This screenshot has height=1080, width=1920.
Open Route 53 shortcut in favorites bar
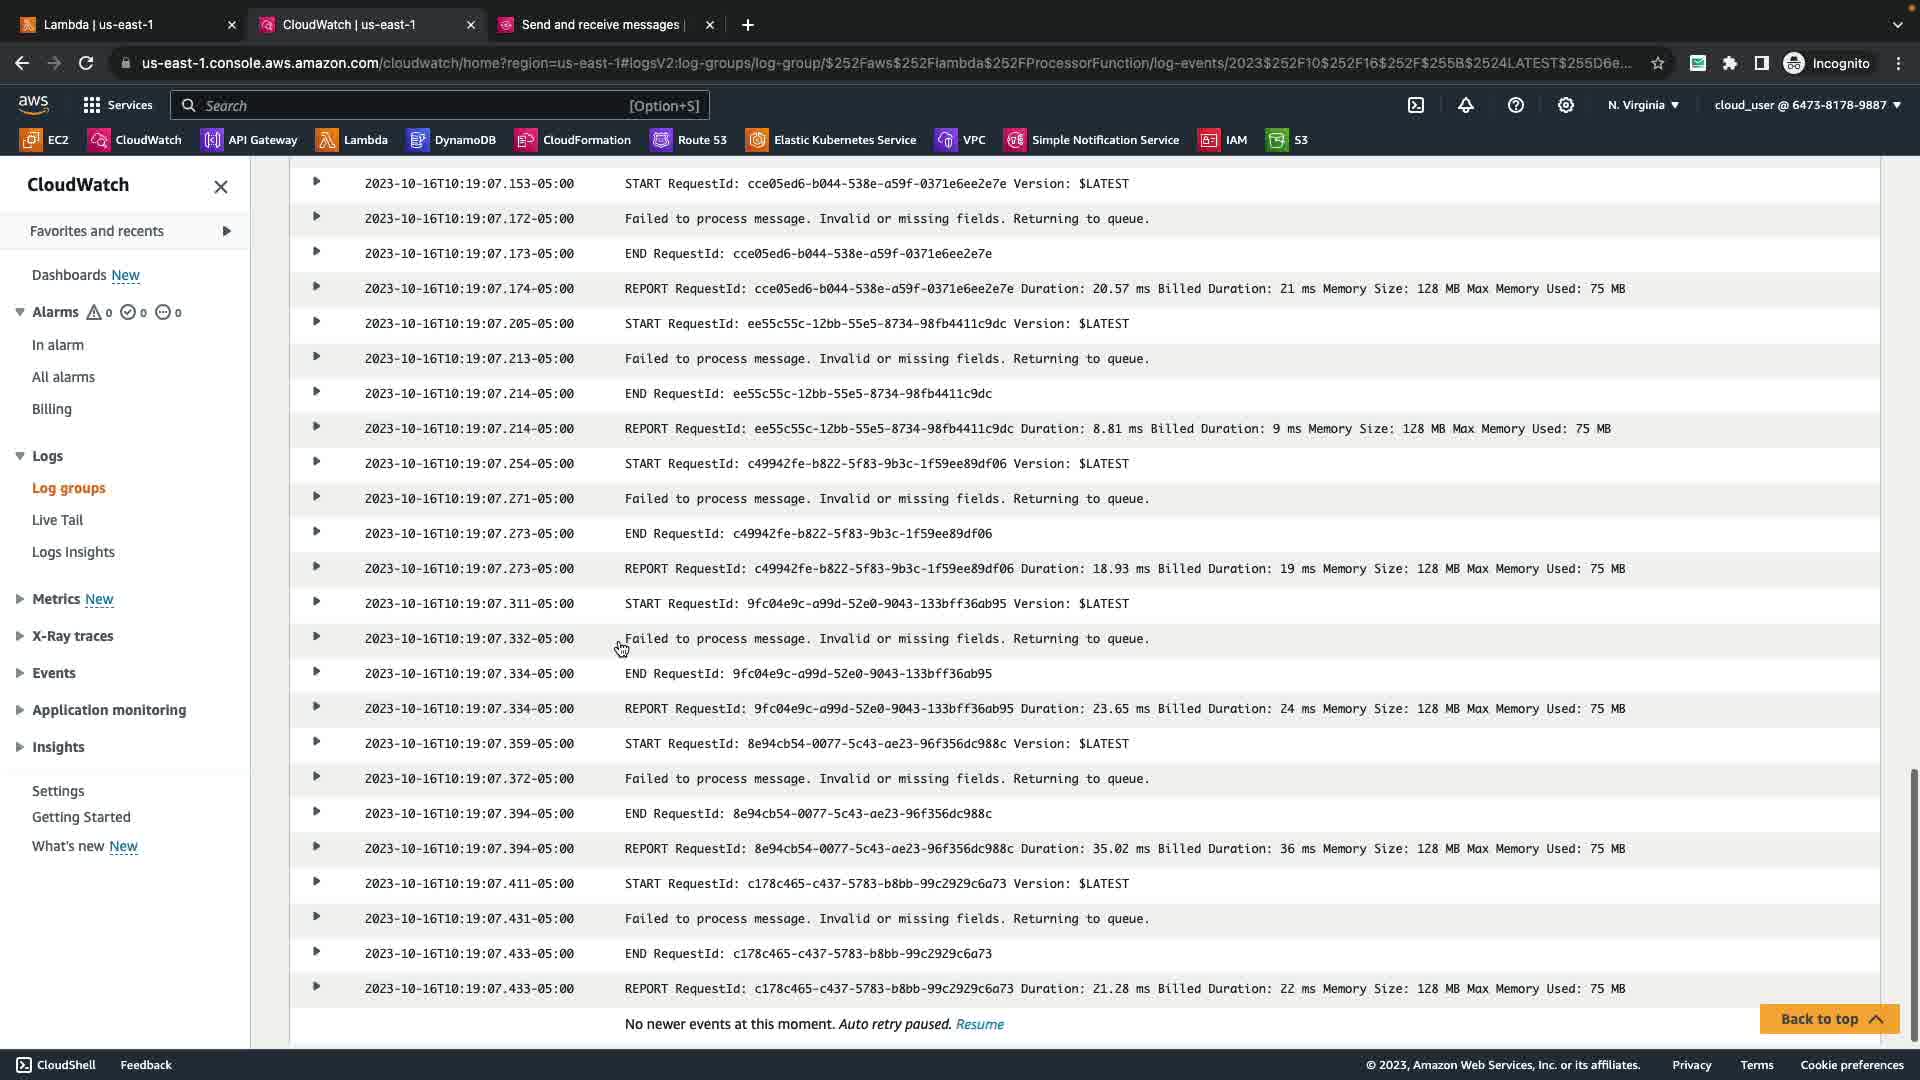click(x=689, y=140)
